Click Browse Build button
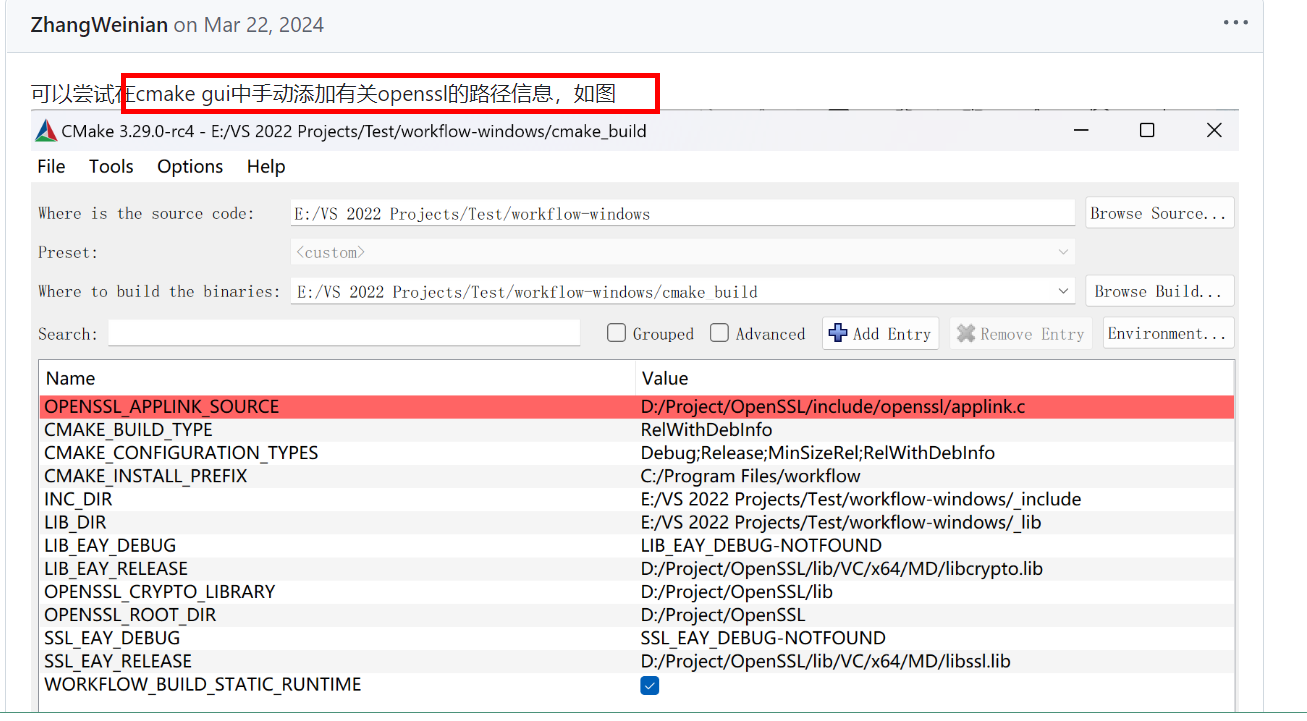The height and width of the screenshot is (721, 1307). tap(1159, 291)
